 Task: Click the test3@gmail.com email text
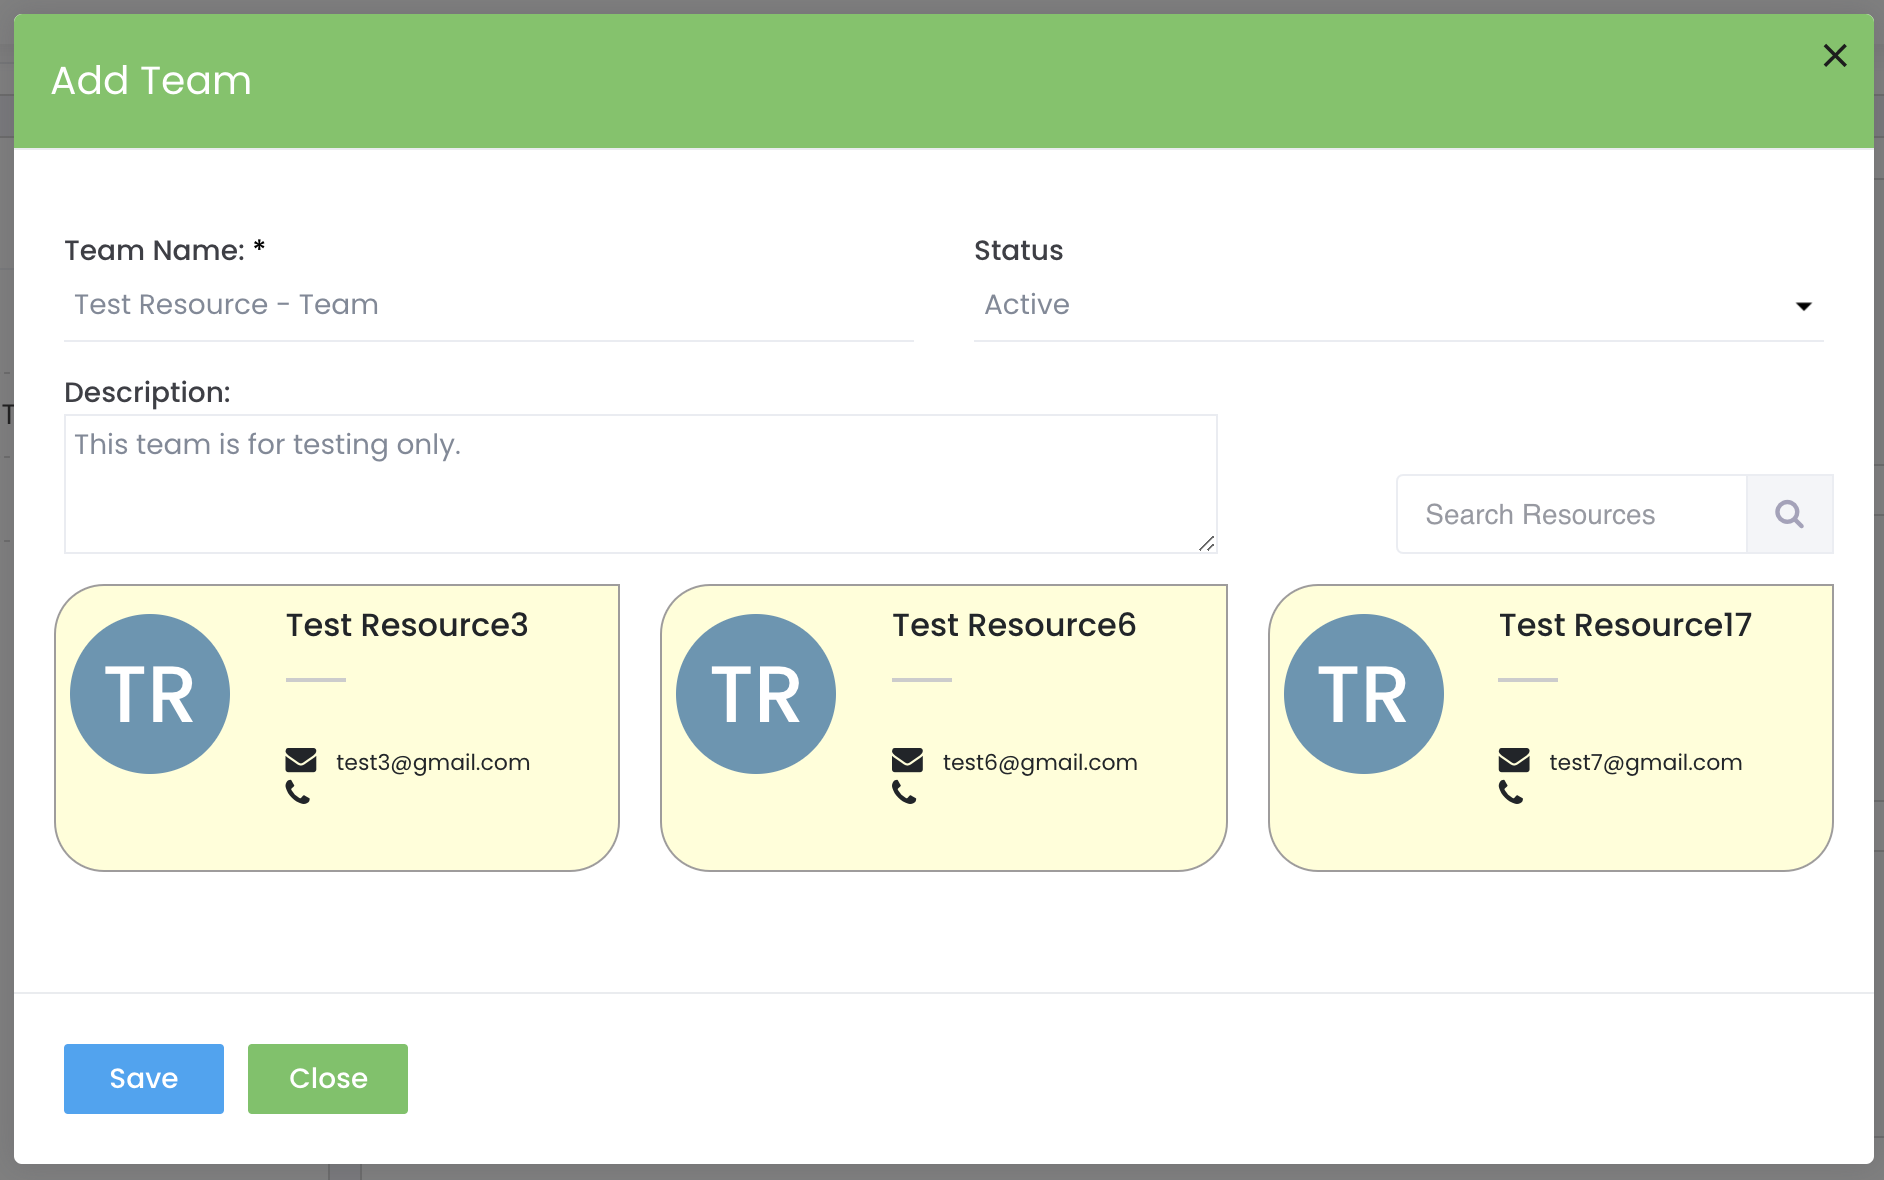433,762
